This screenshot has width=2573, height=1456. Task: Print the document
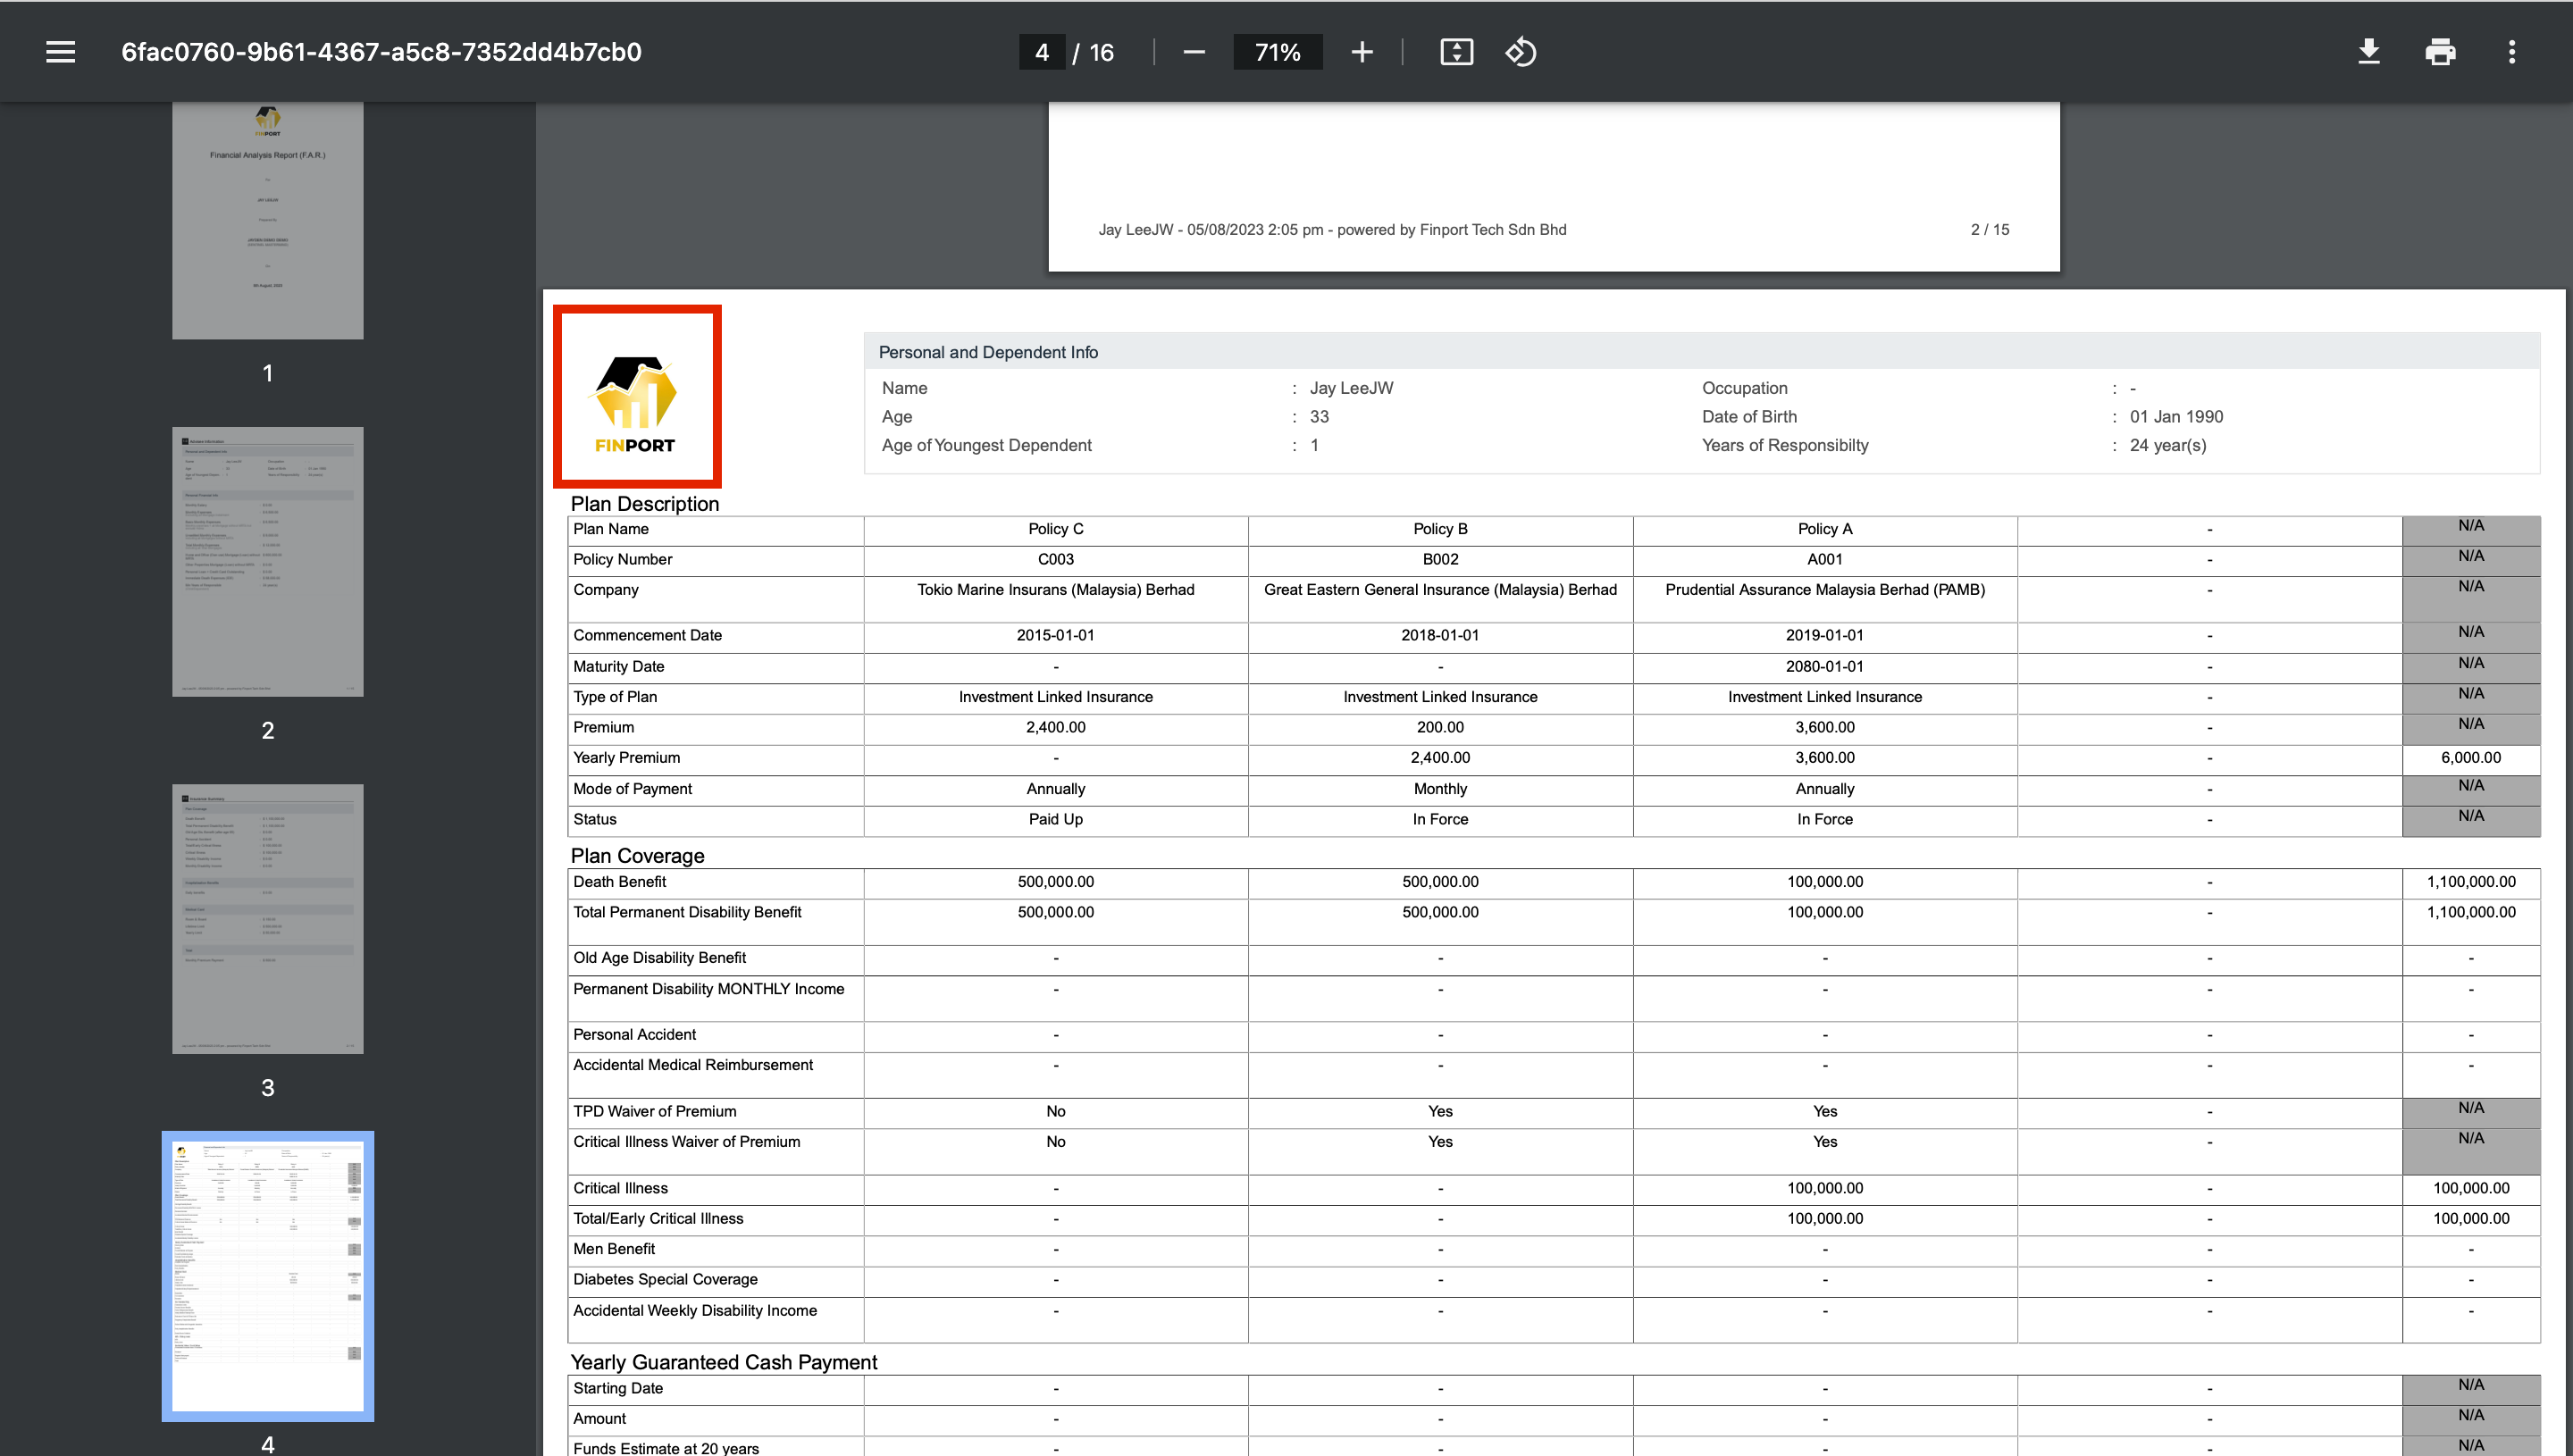[2440, 52]
